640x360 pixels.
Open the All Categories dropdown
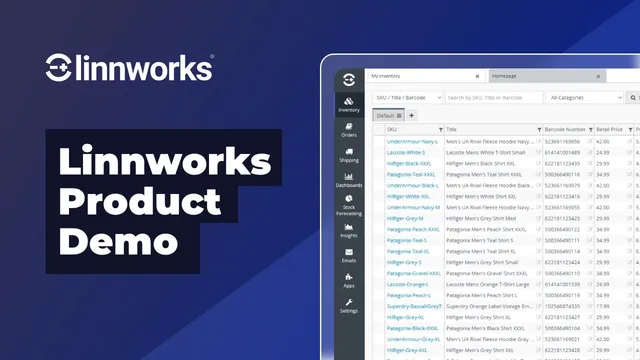coord(585,98)
